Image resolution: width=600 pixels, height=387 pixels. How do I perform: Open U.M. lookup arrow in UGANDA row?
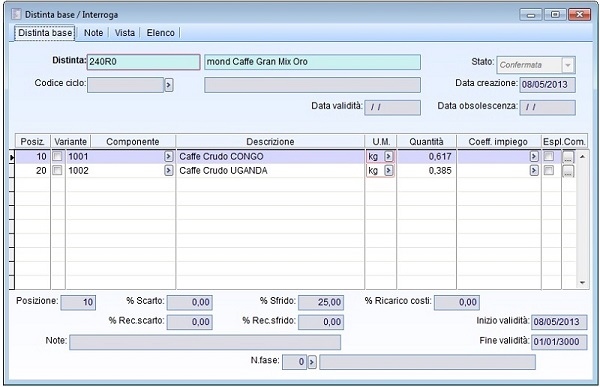click(x=388, y=171)
